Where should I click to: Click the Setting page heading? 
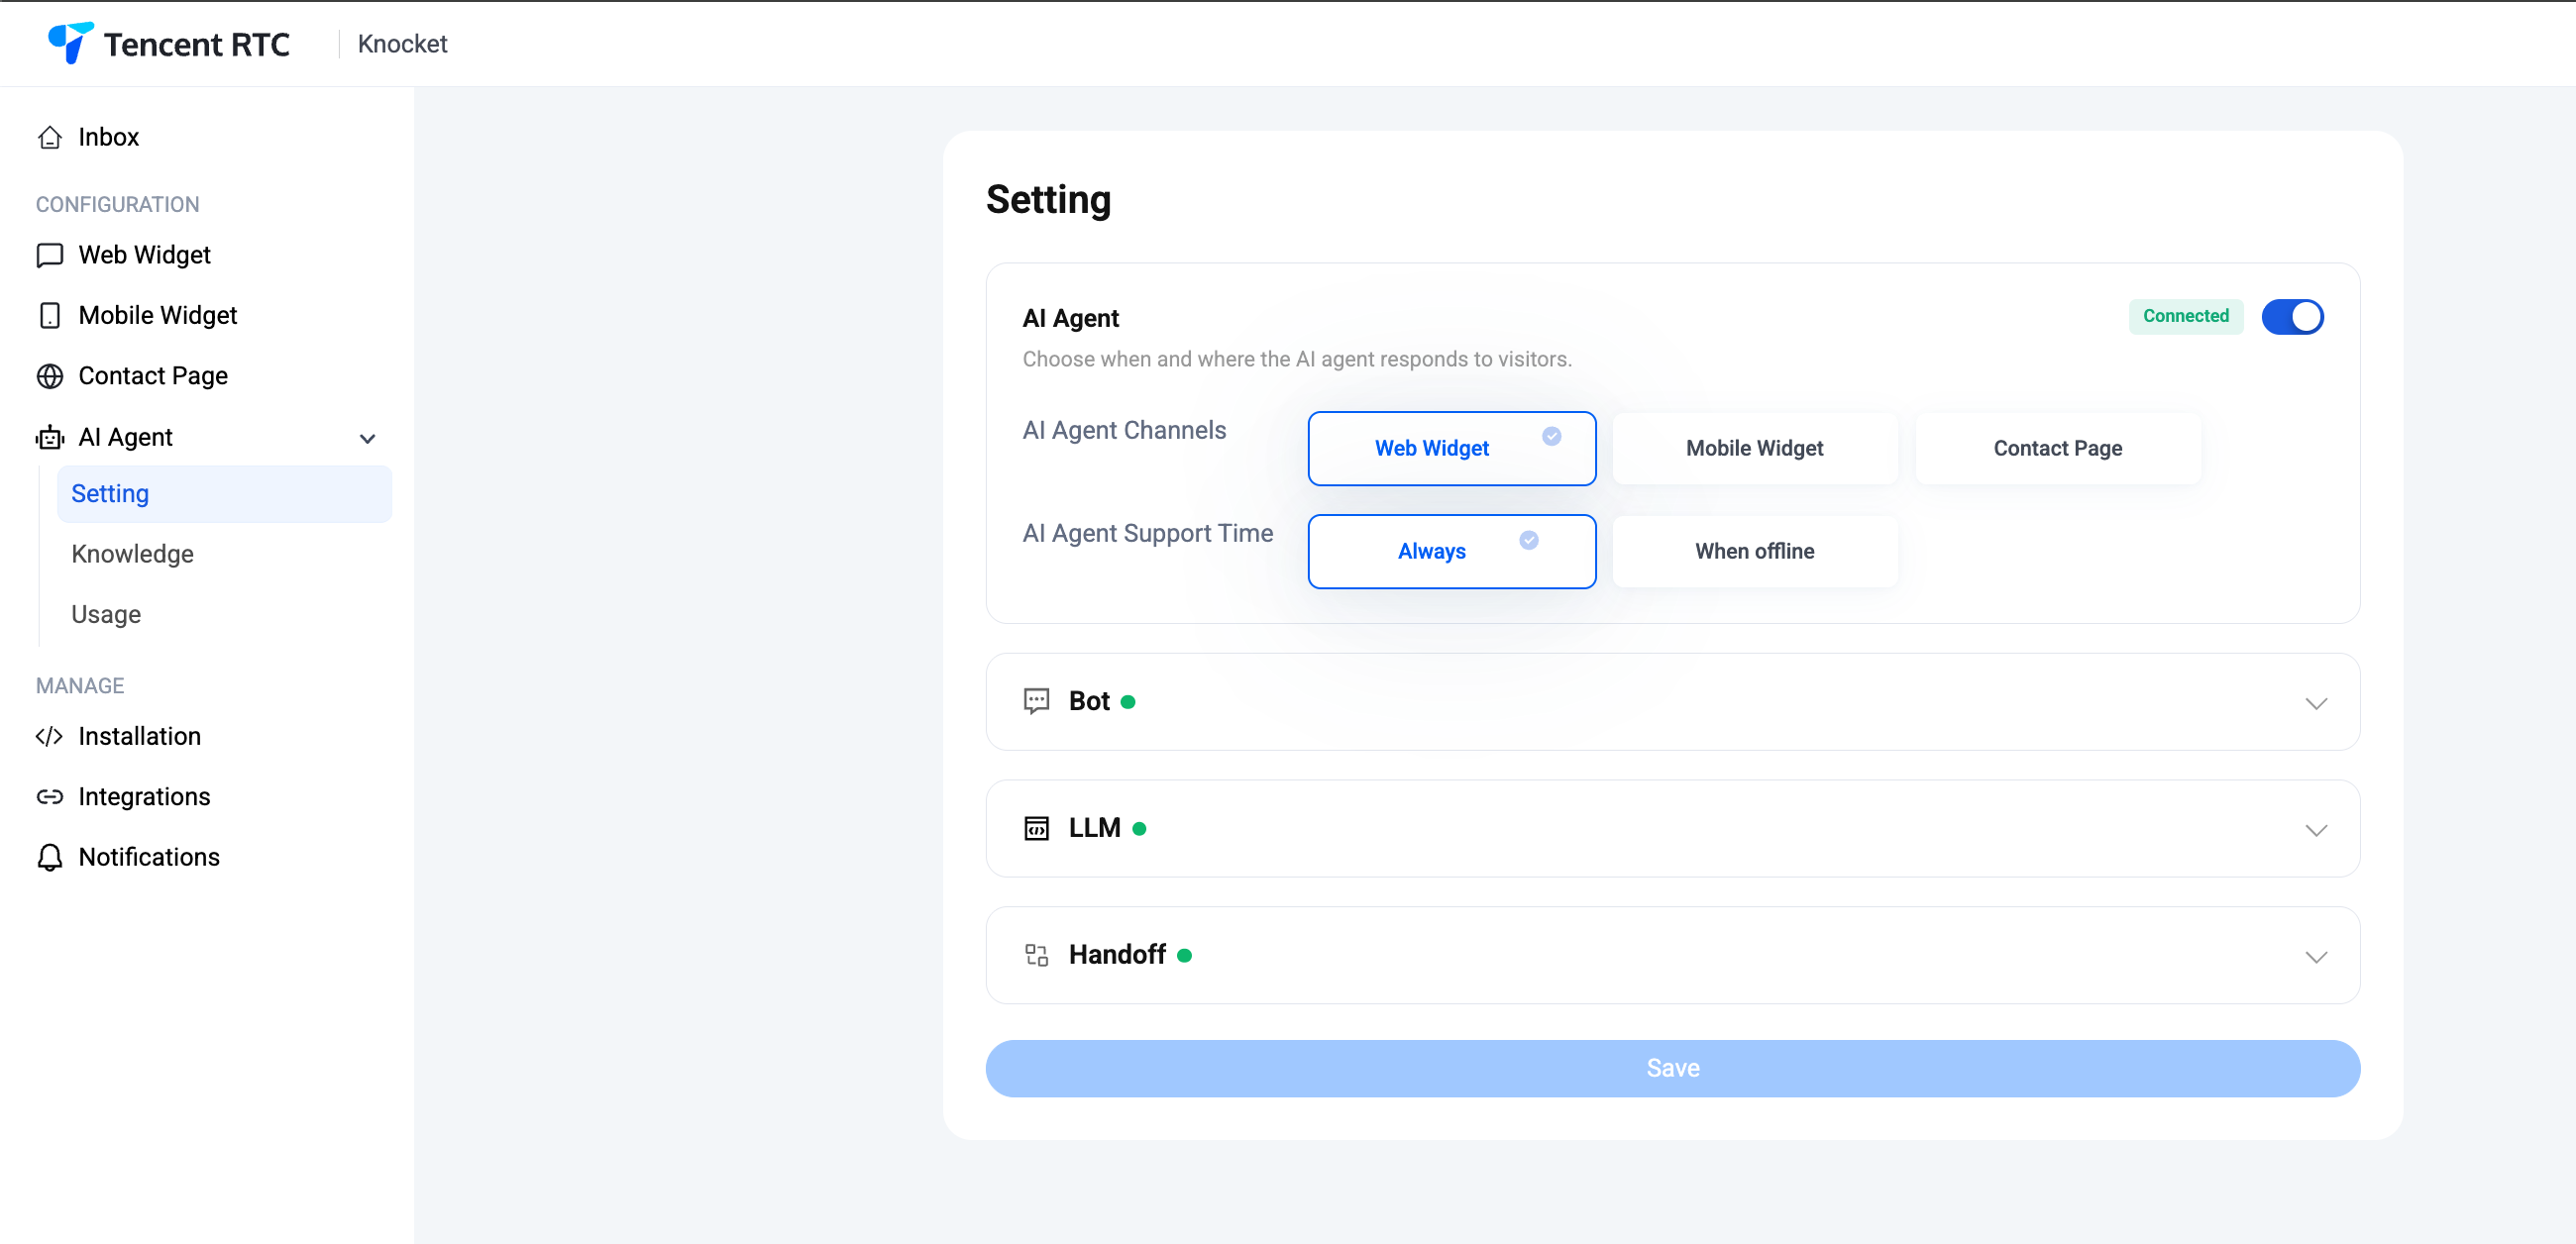tap(1048, 199)
